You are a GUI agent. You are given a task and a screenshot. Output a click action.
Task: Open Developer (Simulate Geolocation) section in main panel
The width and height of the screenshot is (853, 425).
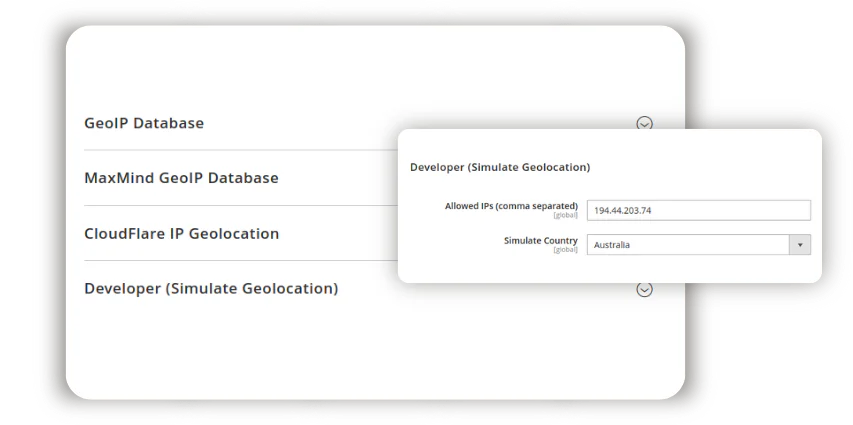[211, 288]
